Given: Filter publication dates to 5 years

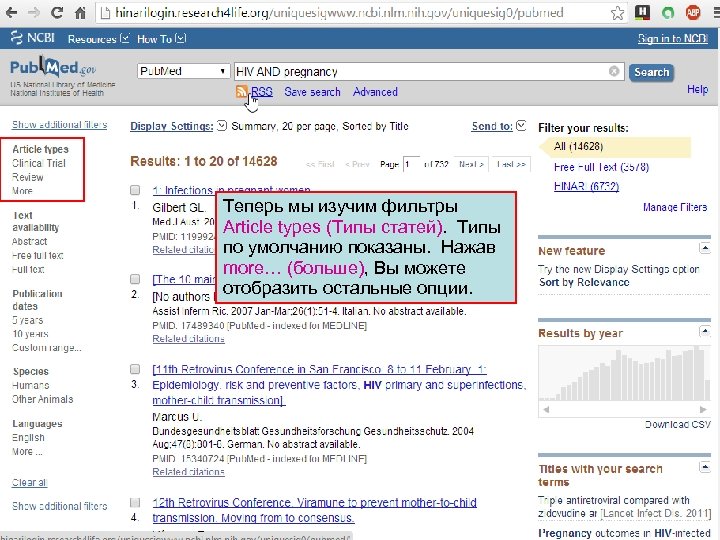Looking at the screenshot, I should point(28,320).
